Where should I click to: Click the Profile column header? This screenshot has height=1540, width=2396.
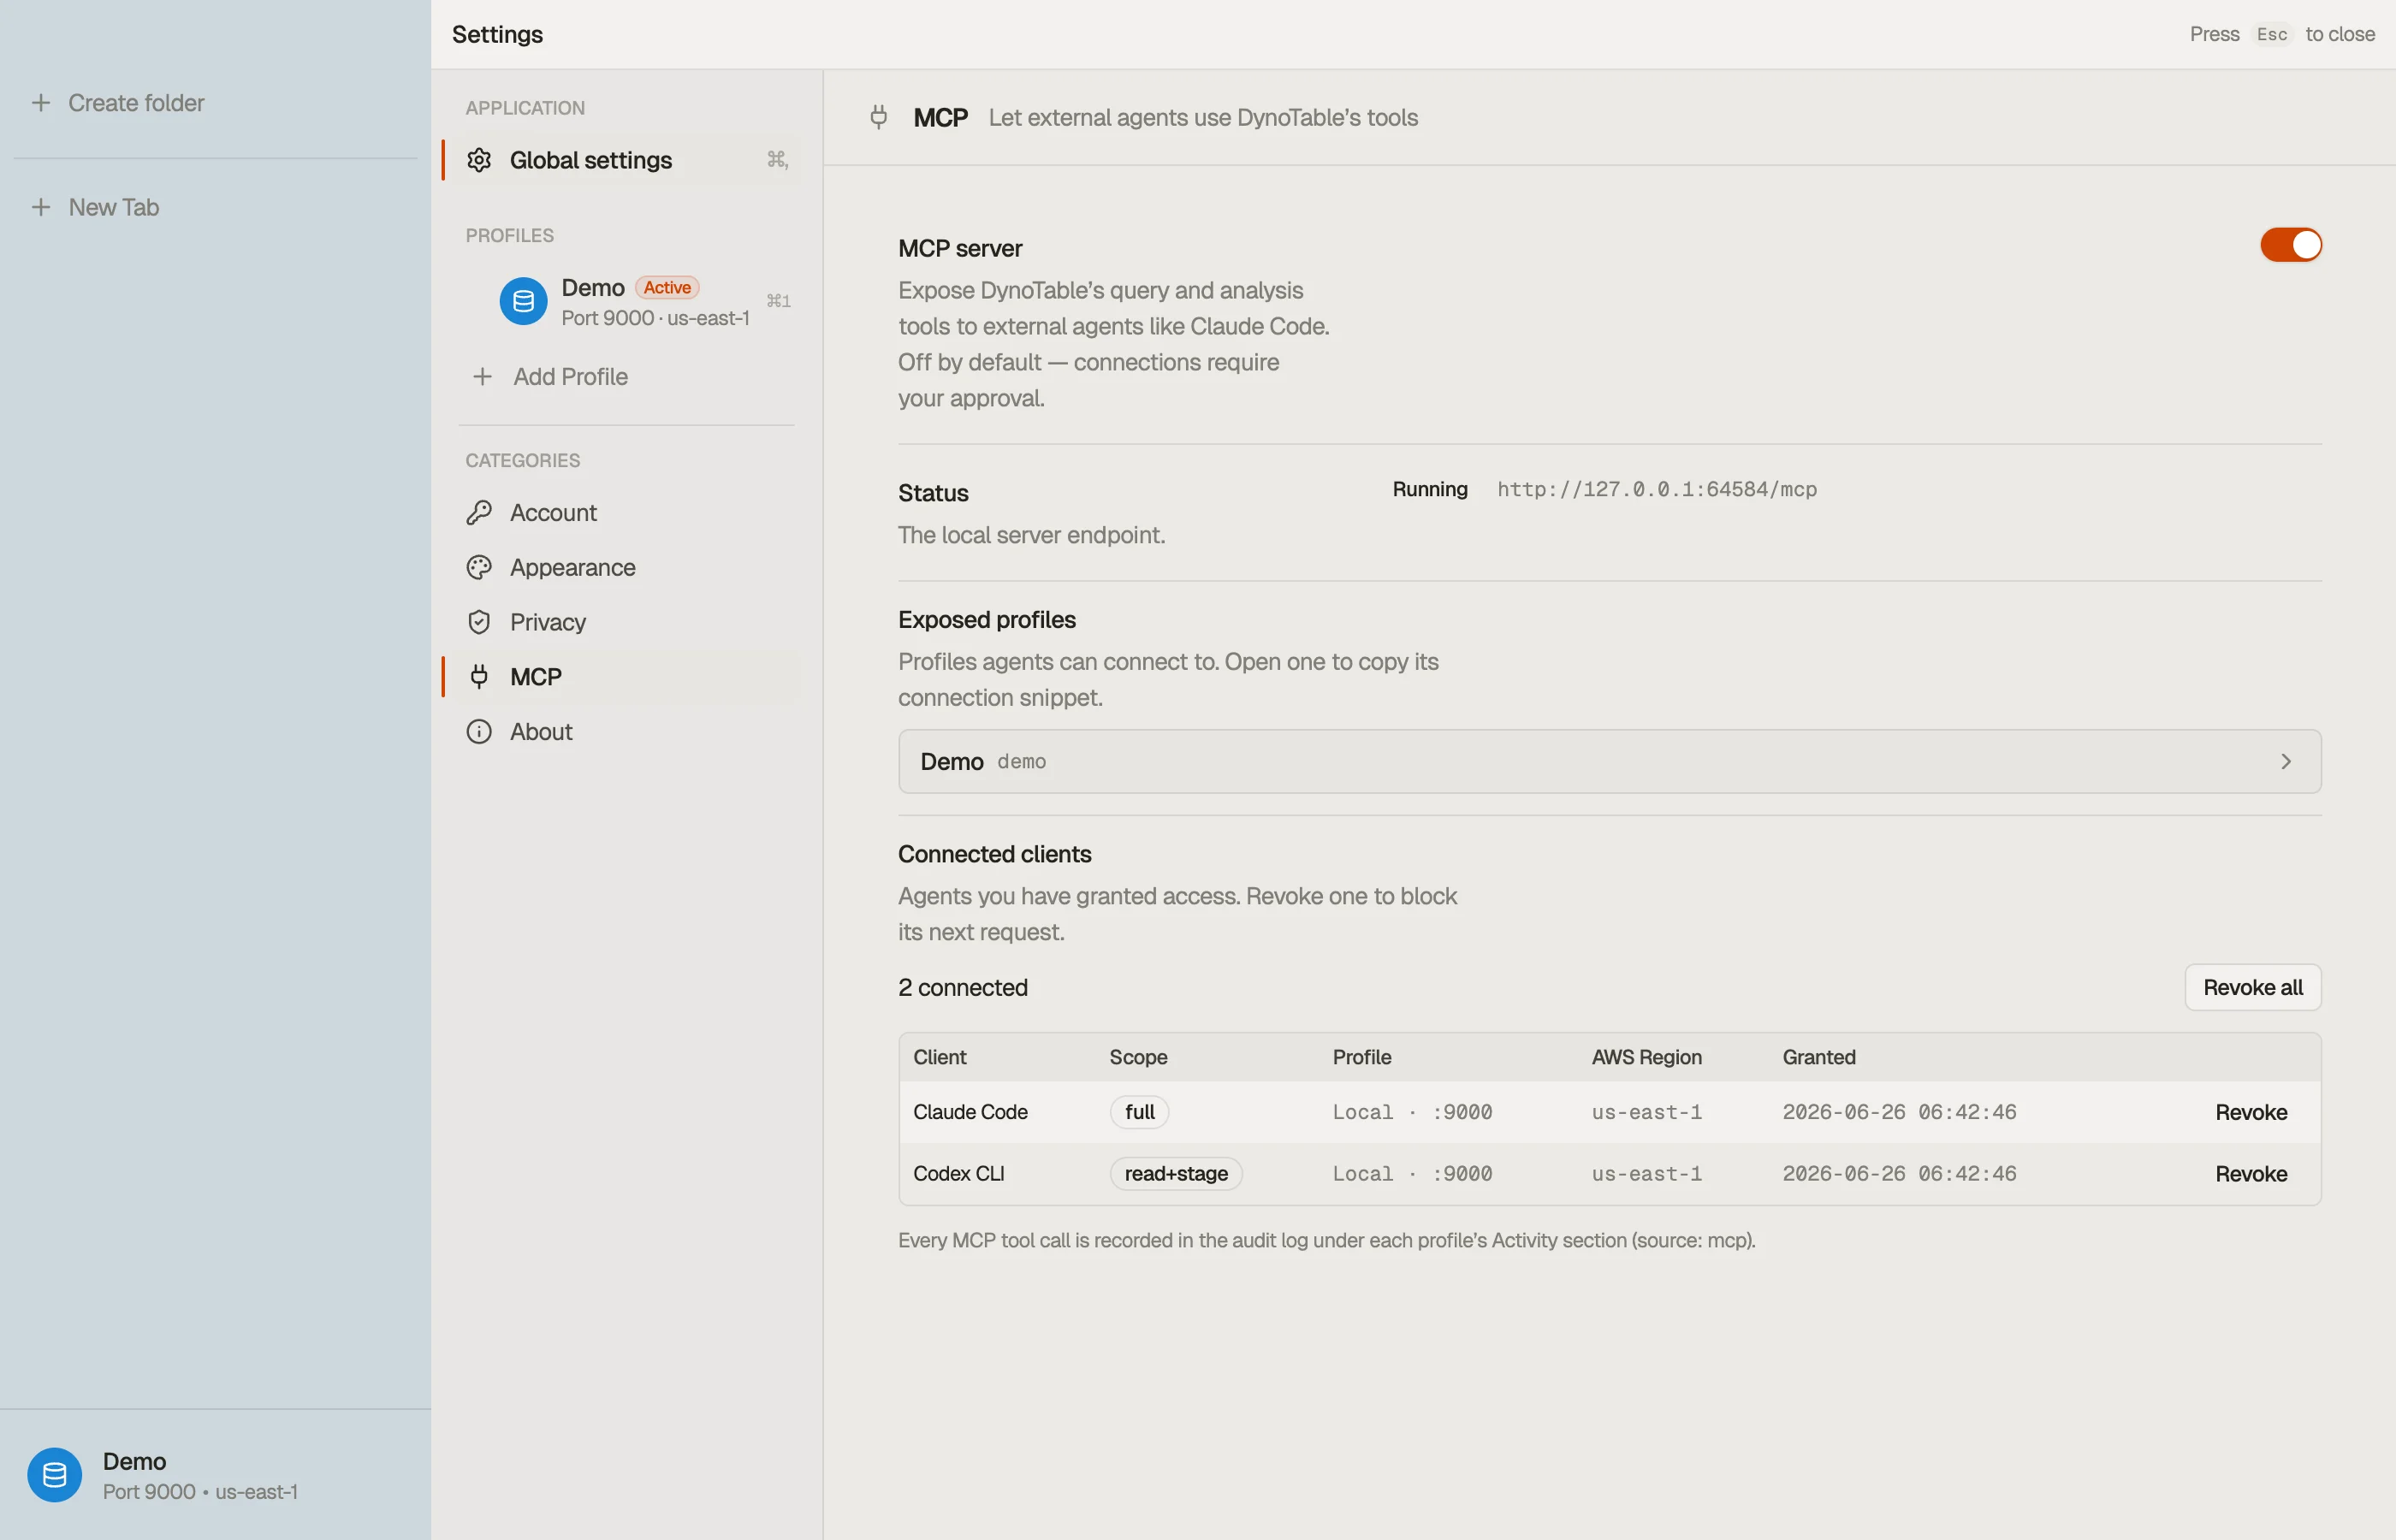coord(1361,1057)
